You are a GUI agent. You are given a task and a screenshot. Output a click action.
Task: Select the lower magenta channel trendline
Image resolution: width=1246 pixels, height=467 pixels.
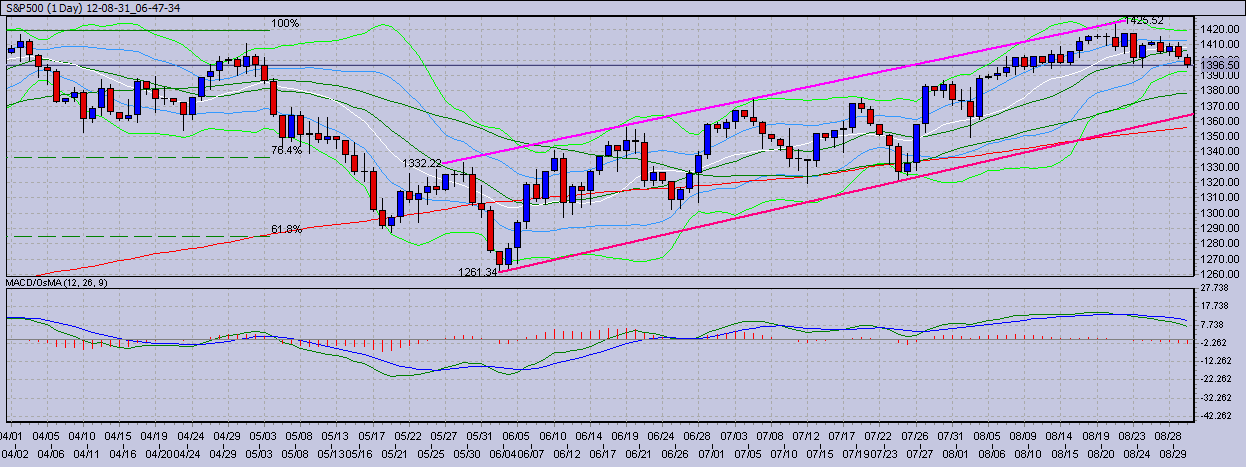845,193
